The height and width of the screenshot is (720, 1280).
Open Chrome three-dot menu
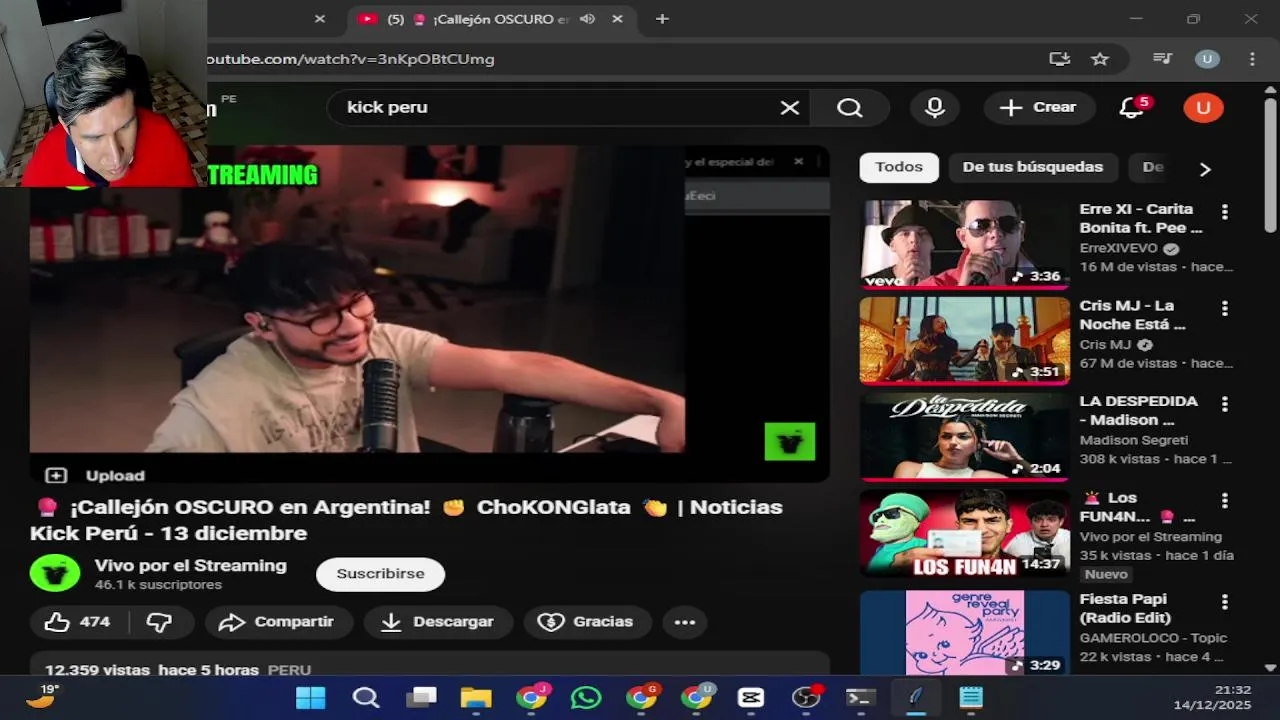tap(1252, 59)
